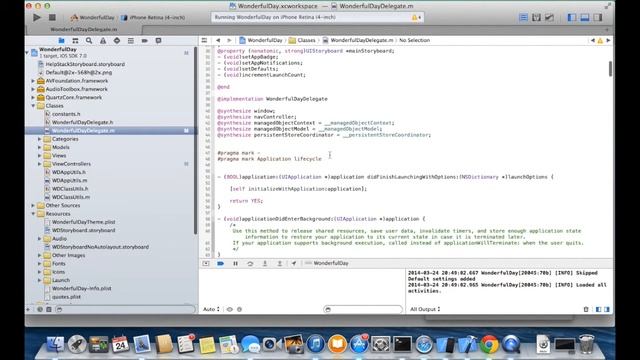Jump to next issue arrow

[x=608, y=40]
